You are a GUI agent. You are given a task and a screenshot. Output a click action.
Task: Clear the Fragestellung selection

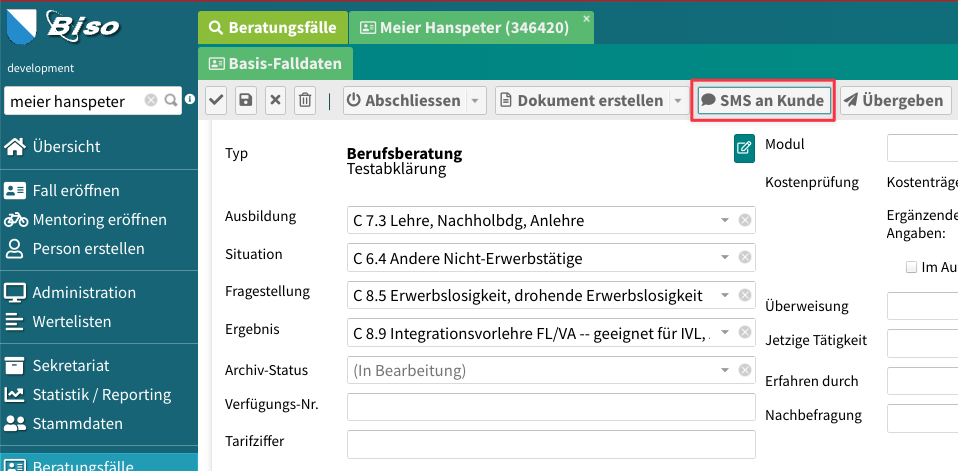click(745, 296)
